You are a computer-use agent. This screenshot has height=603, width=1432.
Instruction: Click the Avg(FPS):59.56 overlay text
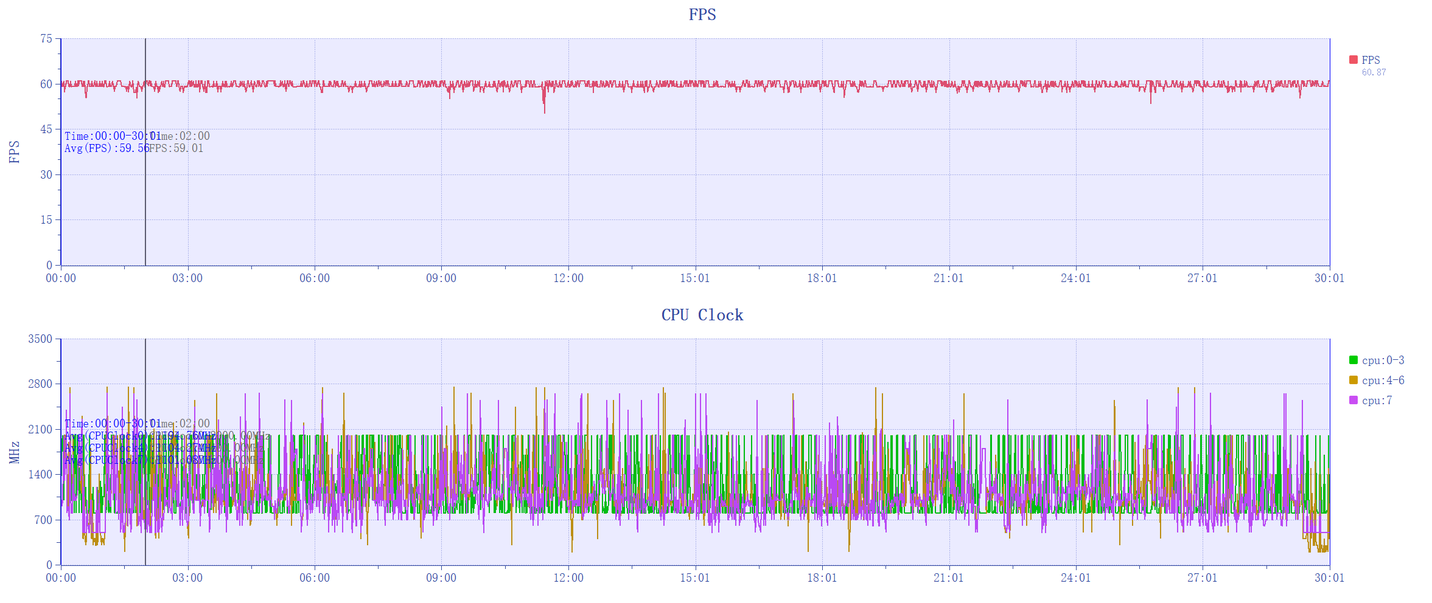click(107, 148)
